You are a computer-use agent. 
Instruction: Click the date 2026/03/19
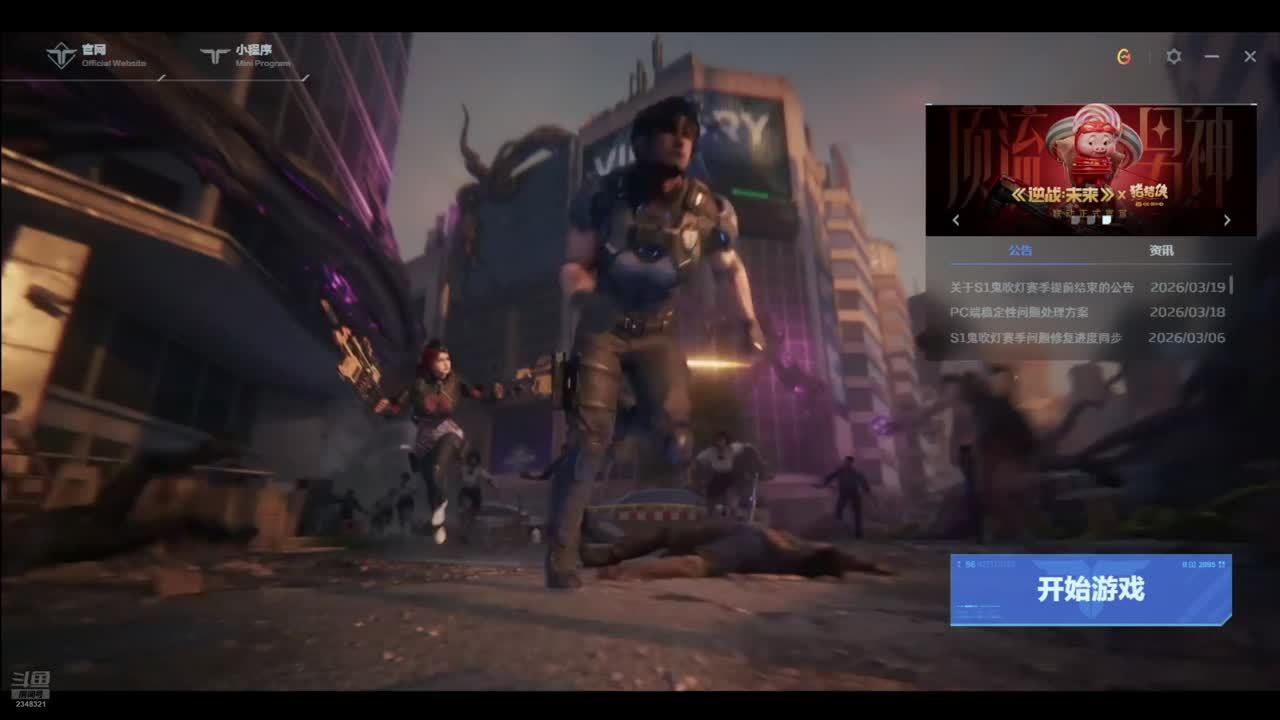point(1187,288)
